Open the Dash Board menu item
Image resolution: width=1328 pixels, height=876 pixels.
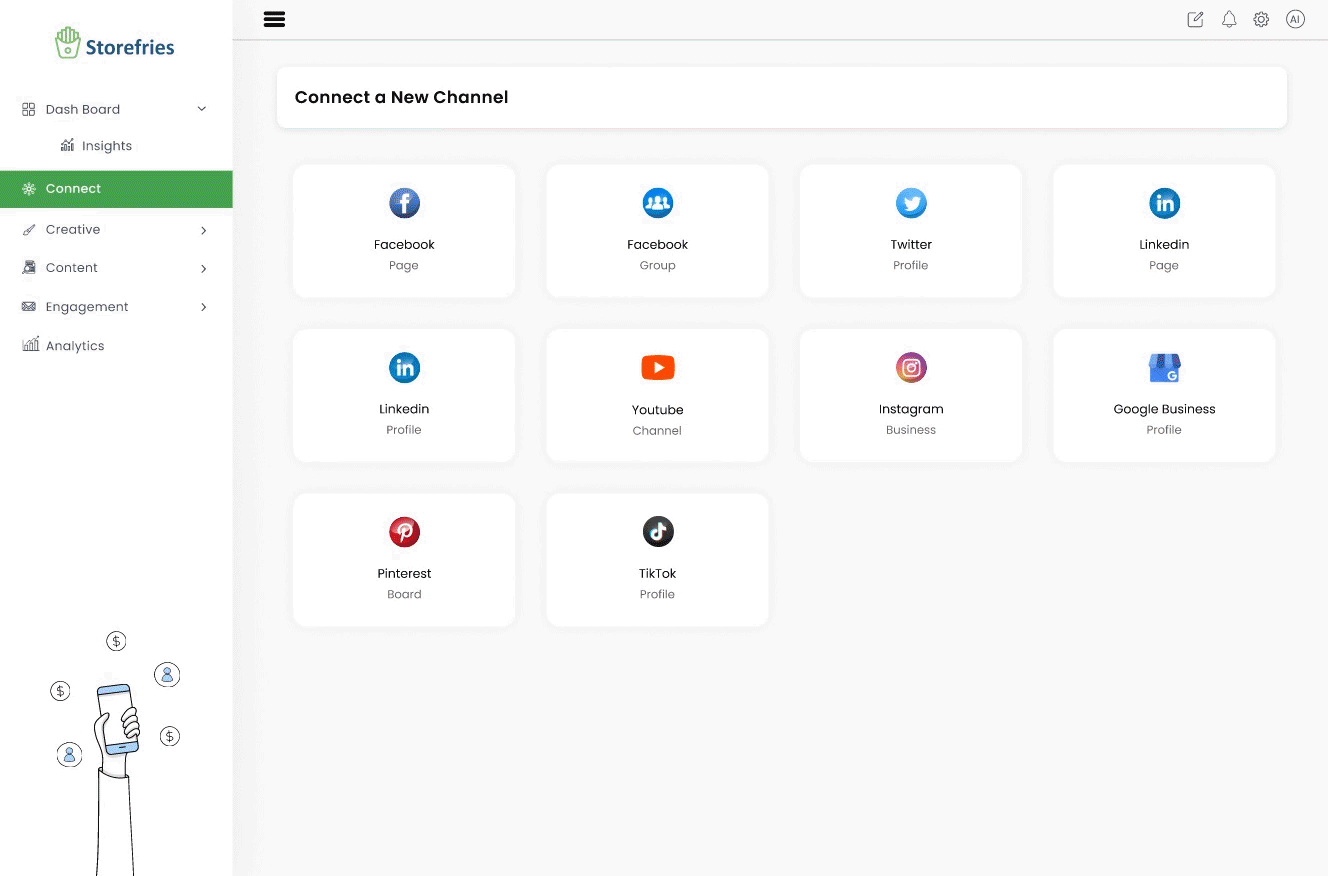click(x=116, y=109)
